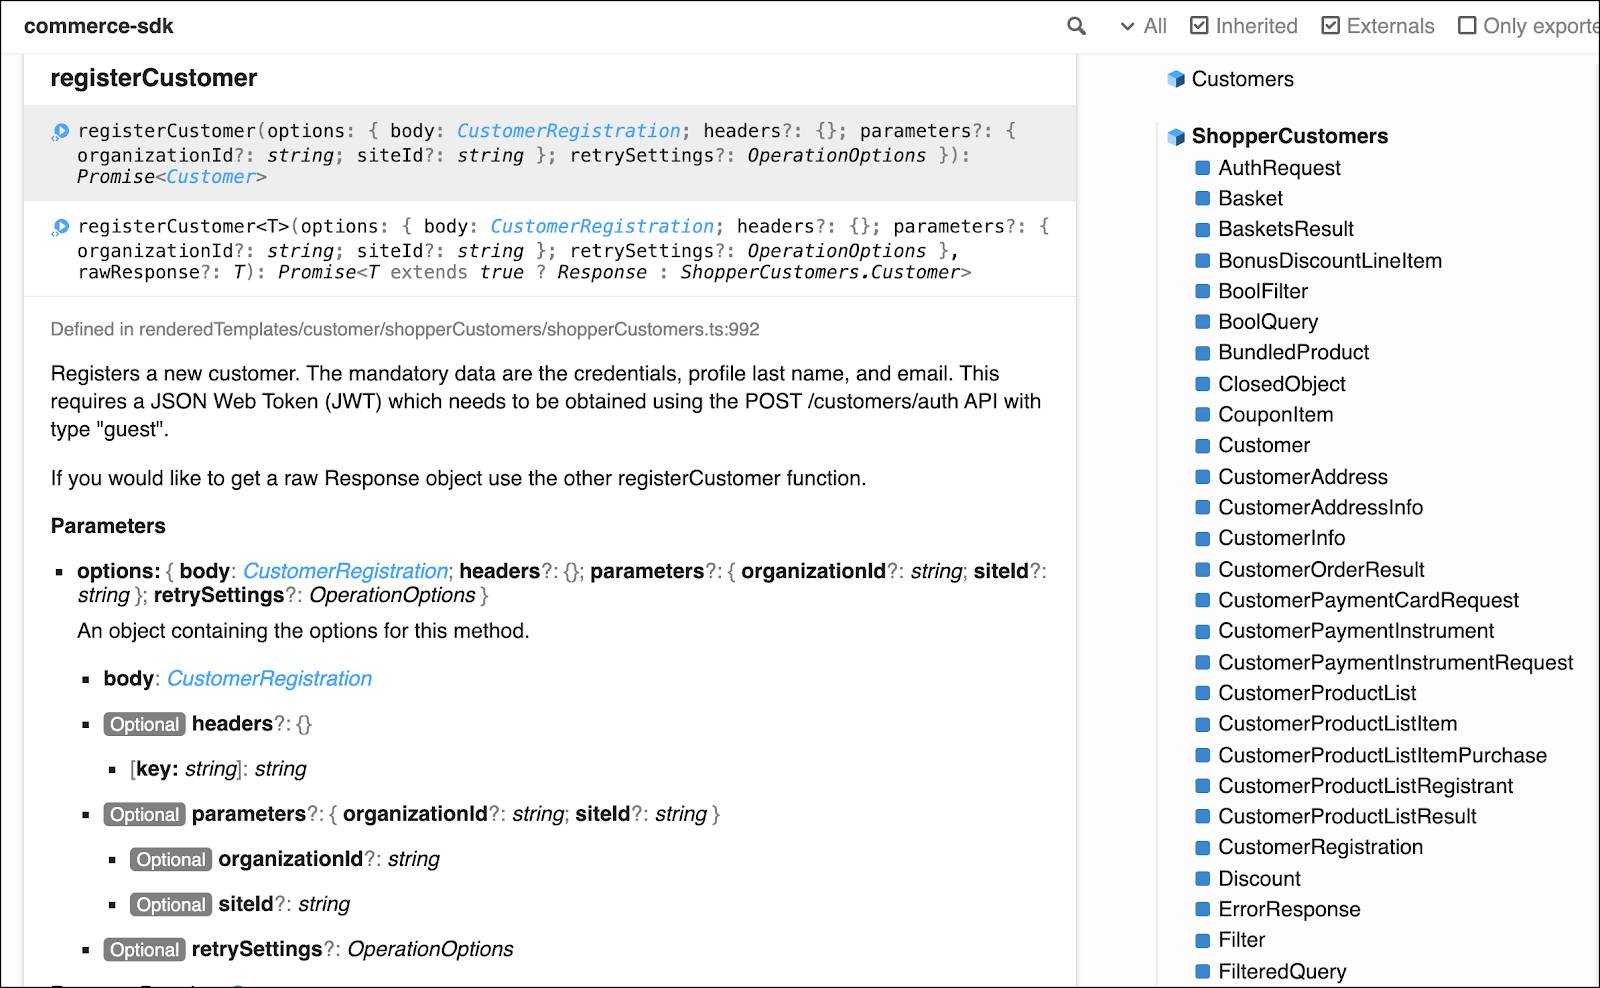This screenshot has width=1600, height=988.
Task: Navigate to CustomerProductListResult in sidebar
Action: 1347,817
